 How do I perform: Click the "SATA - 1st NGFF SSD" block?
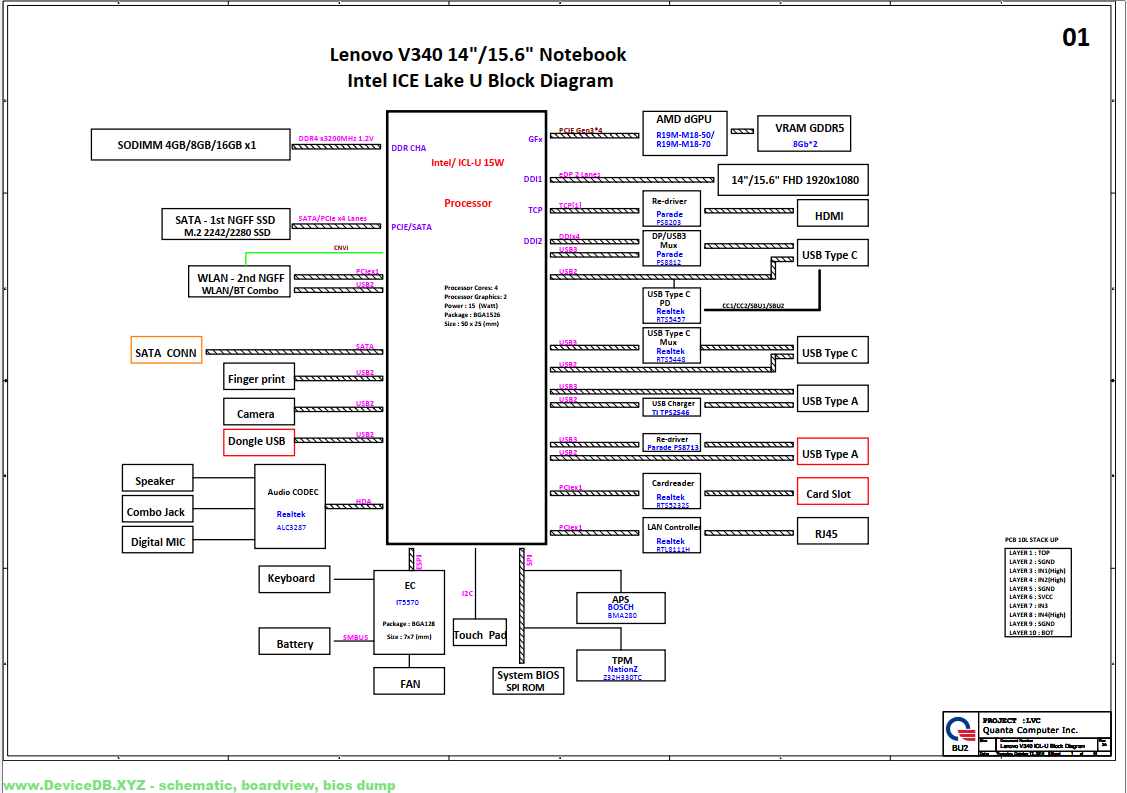226,224
